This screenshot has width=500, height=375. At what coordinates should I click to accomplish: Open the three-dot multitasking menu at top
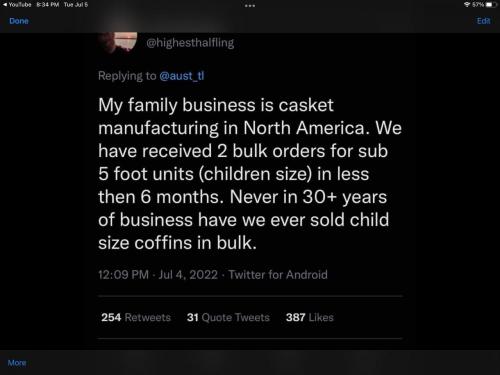[250, 6]
